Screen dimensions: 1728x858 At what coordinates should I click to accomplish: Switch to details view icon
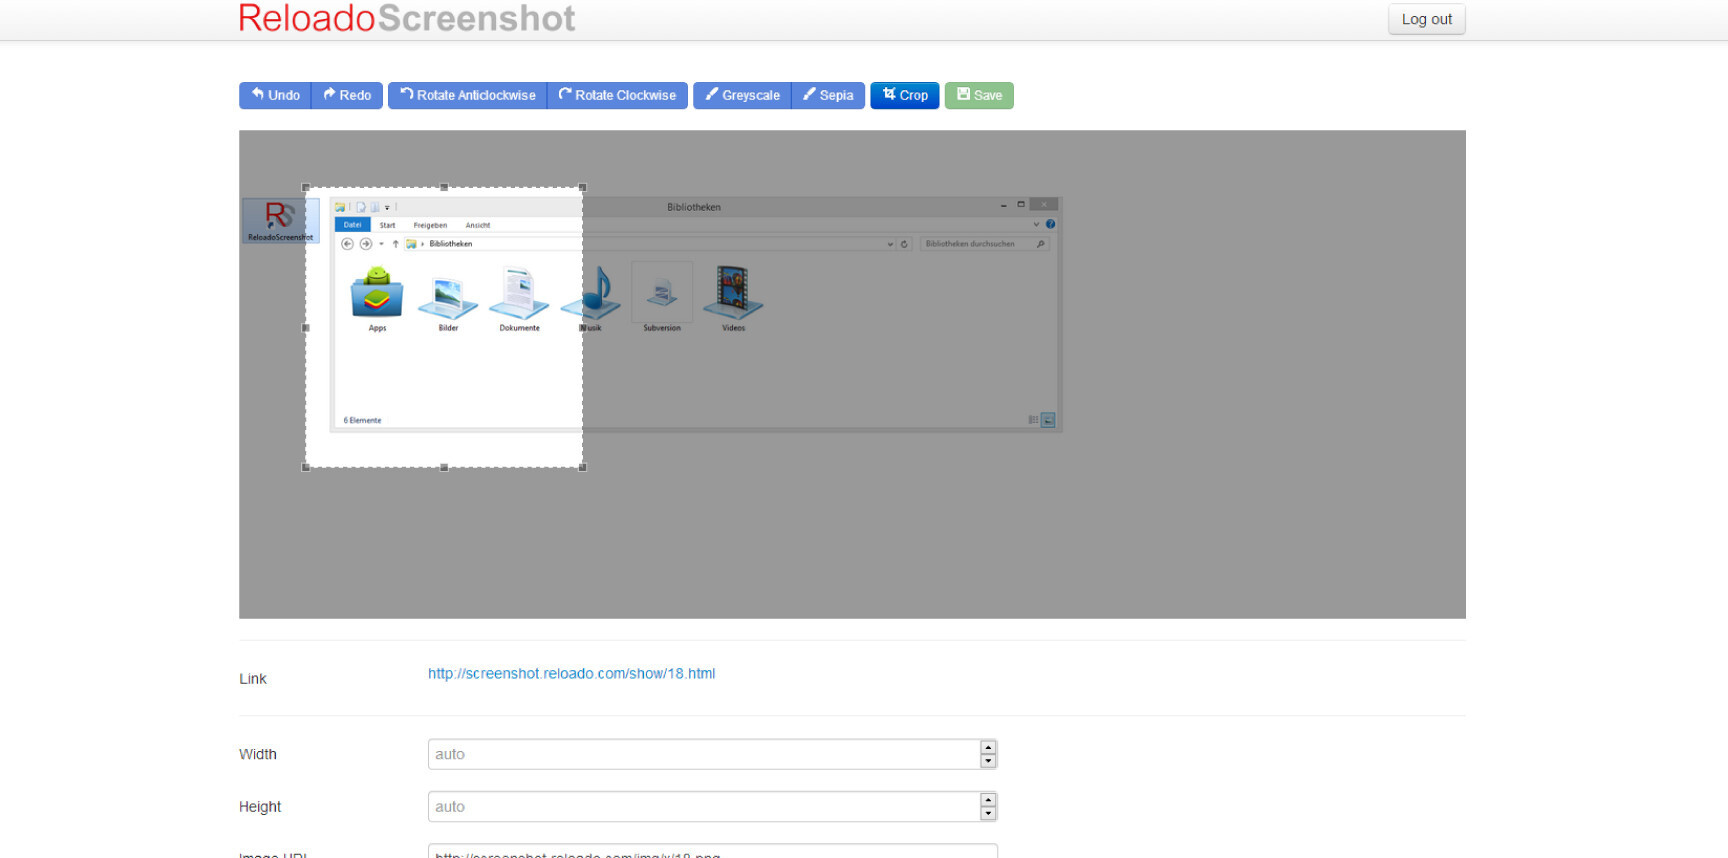click(x=1033, y=420)
